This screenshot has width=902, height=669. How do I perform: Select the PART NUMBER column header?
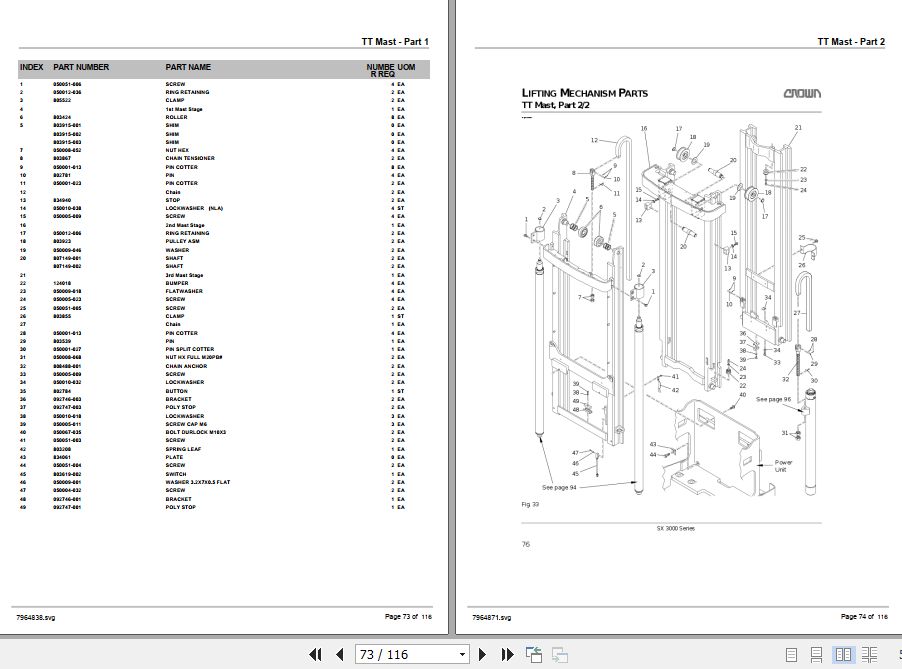(x=80, y=67)
